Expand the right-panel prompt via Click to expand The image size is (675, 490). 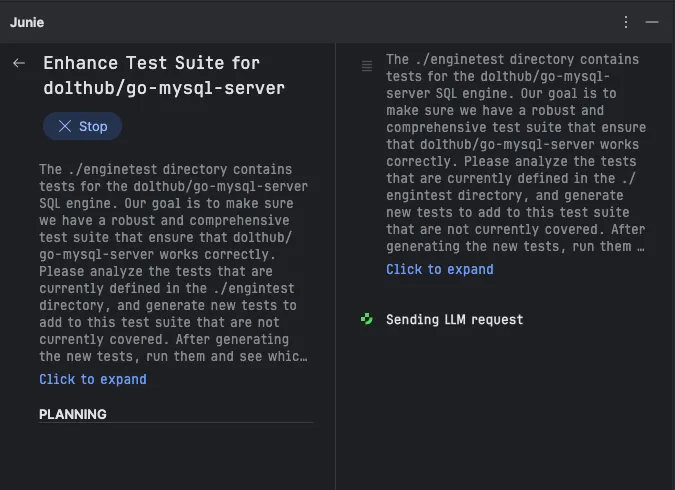click(x=440, y=269)
